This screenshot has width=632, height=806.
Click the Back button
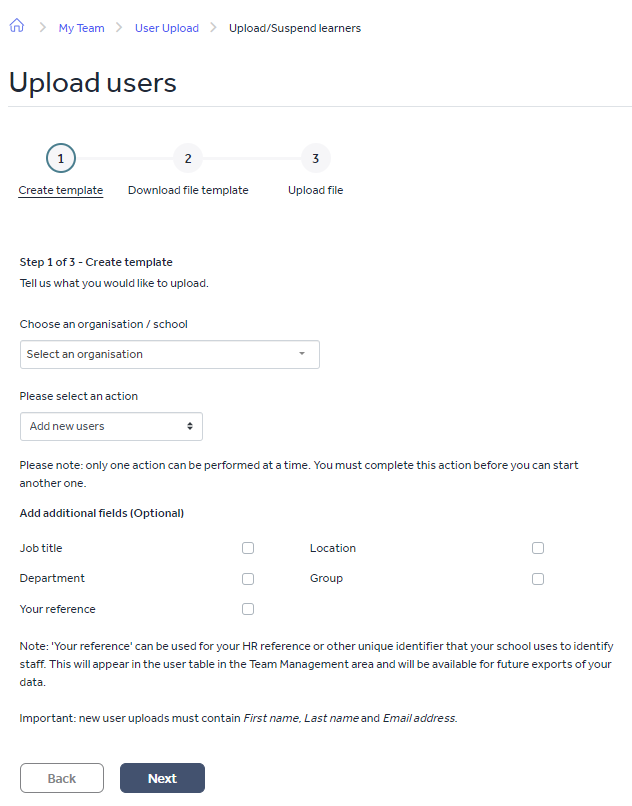[61, 778]
